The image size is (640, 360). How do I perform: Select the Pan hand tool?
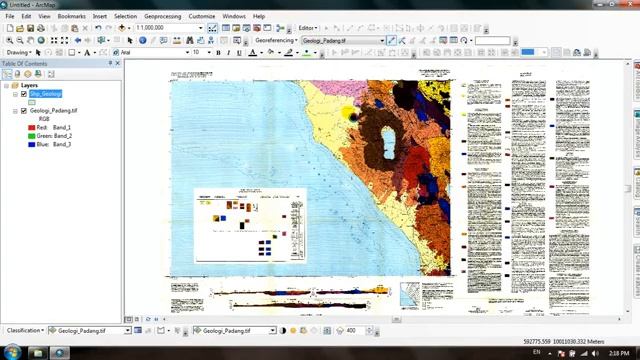pyautogui.click(x=31, y=40)
